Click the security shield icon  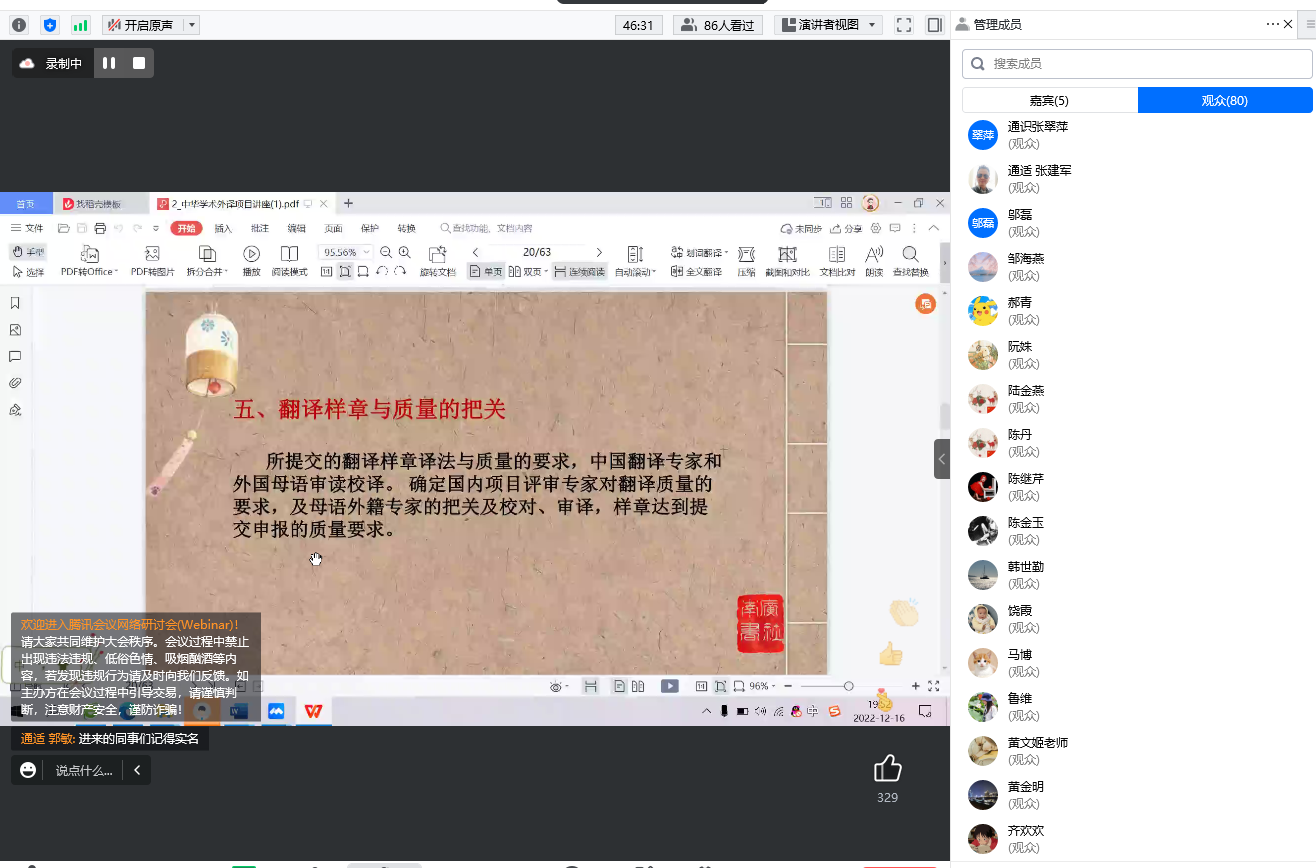point(50,25)
